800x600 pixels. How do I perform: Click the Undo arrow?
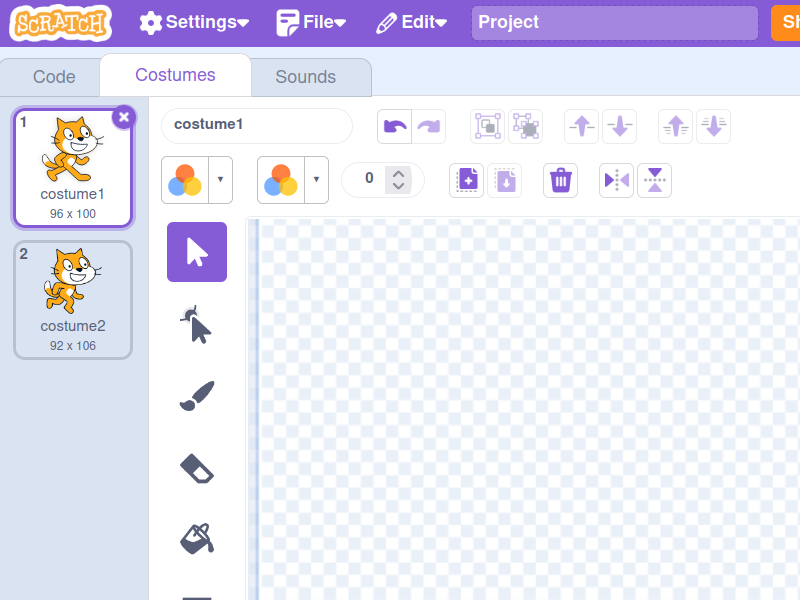pyautogui.click(x=394, y=126)
